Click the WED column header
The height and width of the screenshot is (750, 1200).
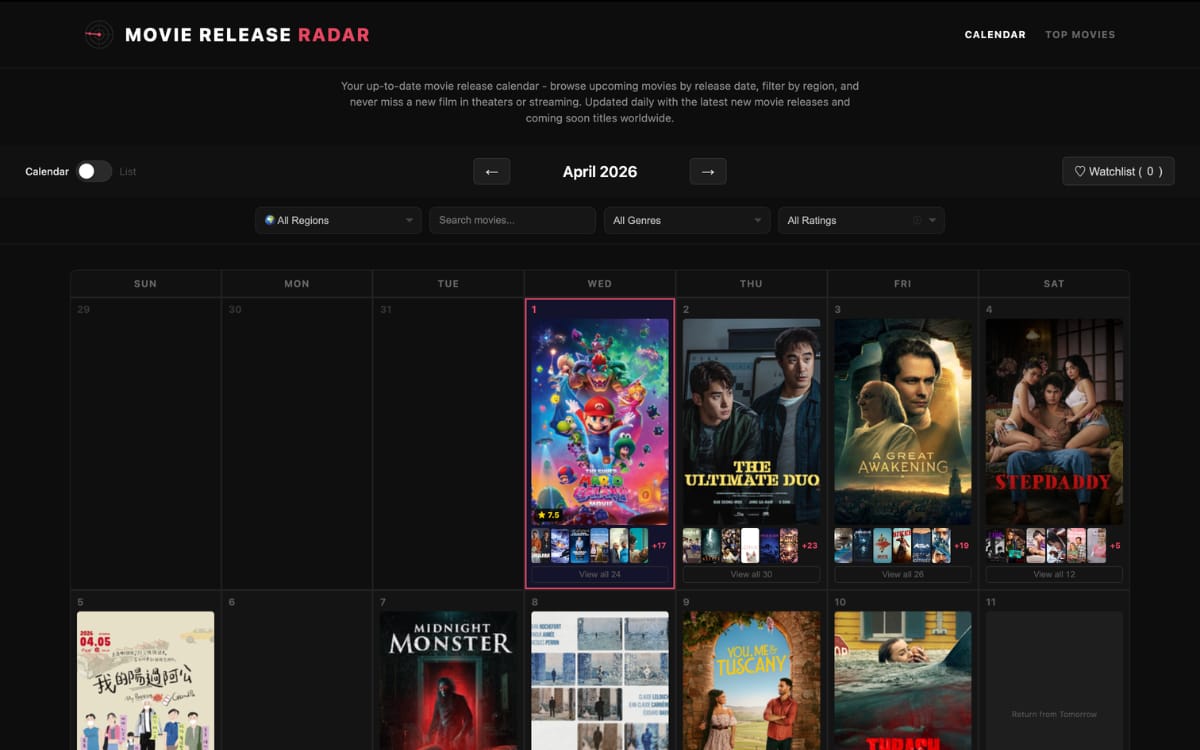[600, 284]
